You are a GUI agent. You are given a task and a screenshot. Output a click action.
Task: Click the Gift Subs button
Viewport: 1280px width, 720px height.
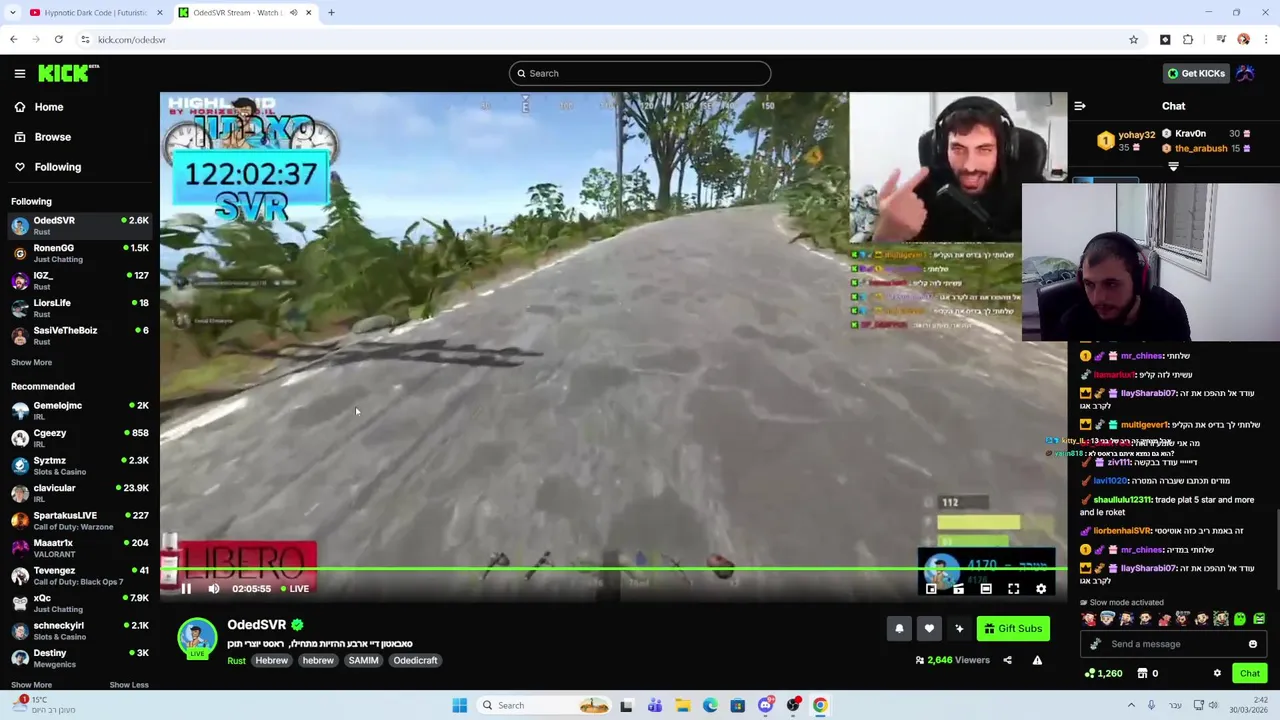(1013, 628)
